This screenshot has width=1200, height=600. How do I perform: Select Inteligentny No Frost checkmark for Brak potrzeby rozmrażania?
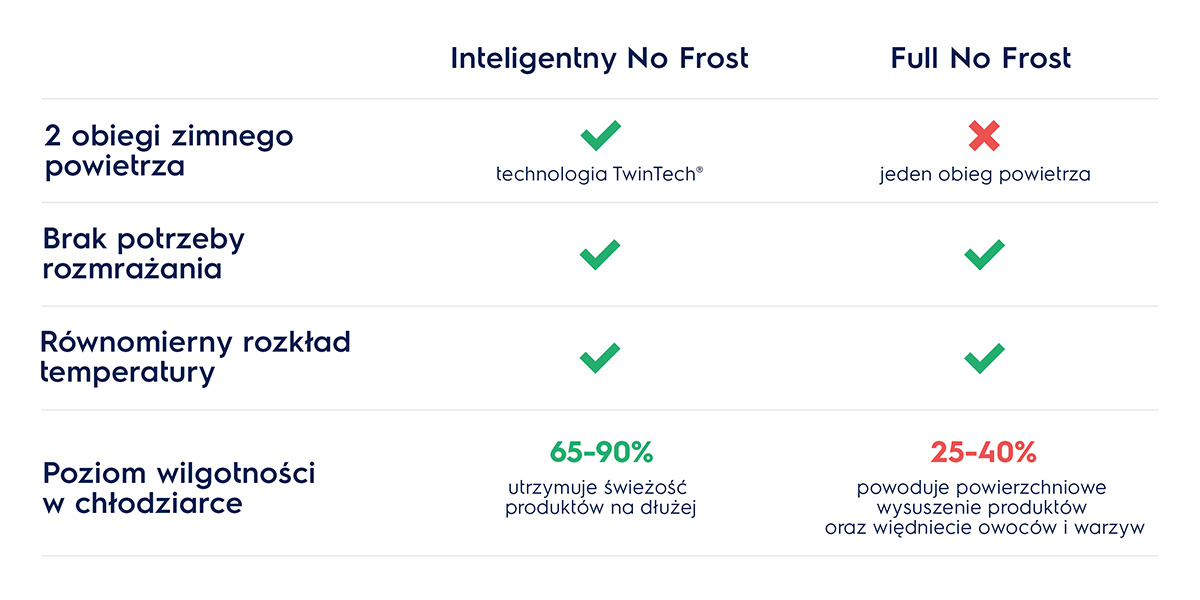pos(600,254)
